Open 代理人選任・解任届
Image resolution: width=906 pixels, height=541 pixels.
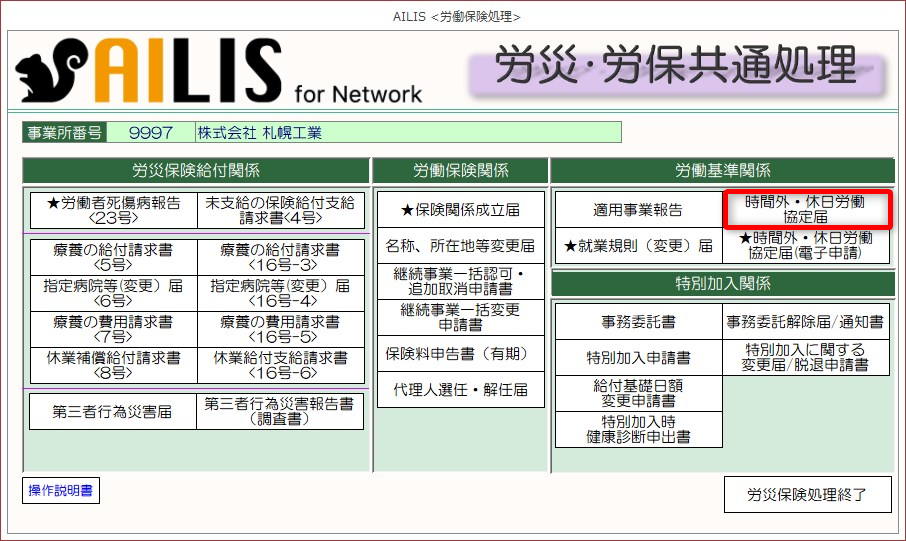(x=460, y=390)
